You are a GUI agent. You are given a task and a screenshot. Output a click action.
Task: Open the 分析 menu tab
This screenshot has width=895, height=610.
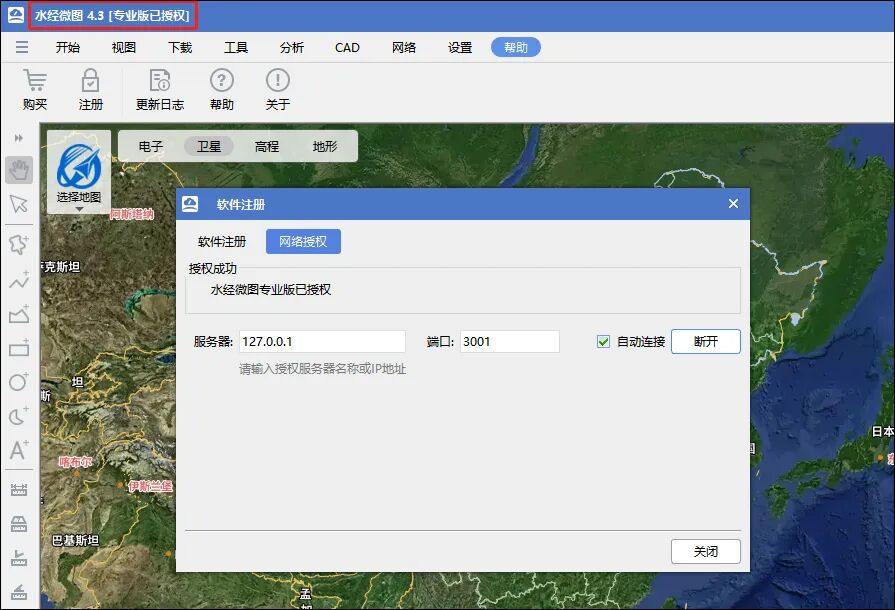[292, 47]
